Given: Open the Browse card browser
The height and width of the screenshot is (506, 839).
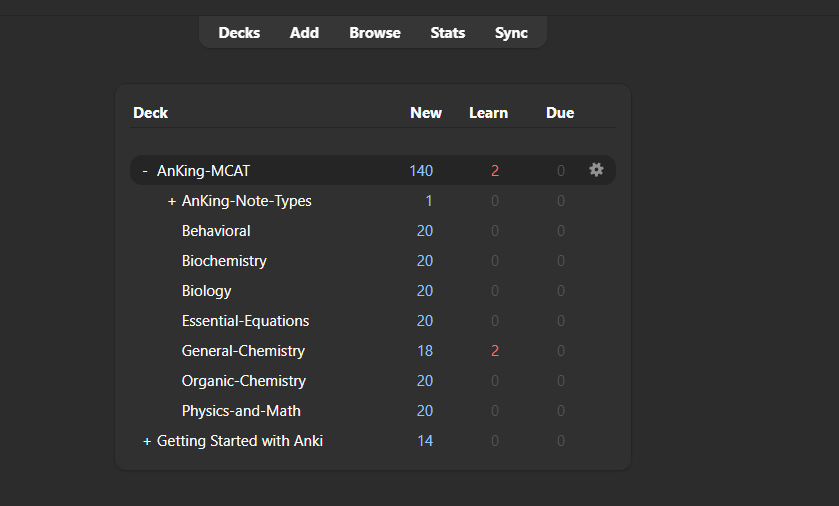Looking at the screenshot, I should (375, 33).
